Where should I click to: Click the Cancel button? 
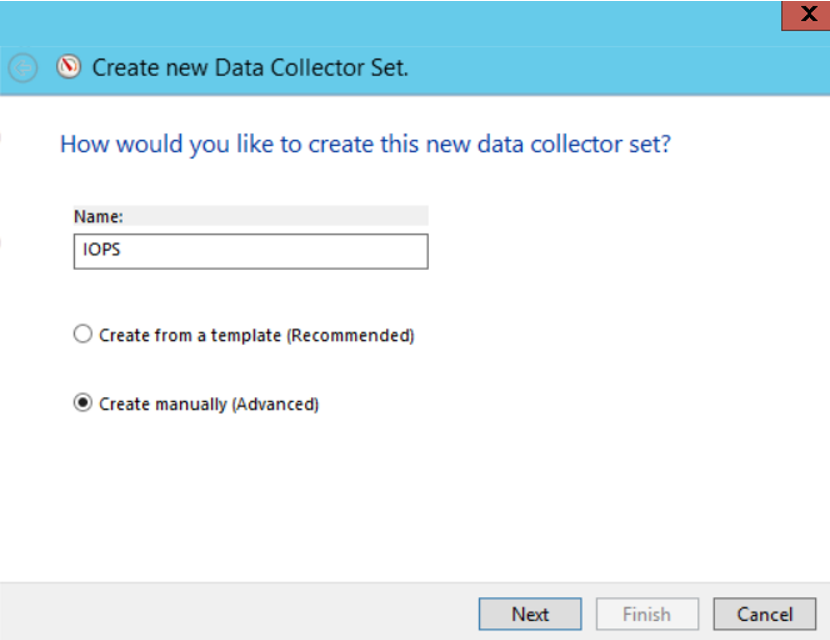click(x=764, y=614)
